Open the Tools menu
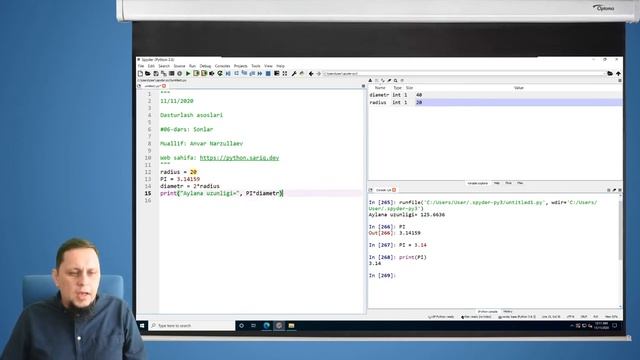The width and height of the screenshot is (640, 360). 256,66
